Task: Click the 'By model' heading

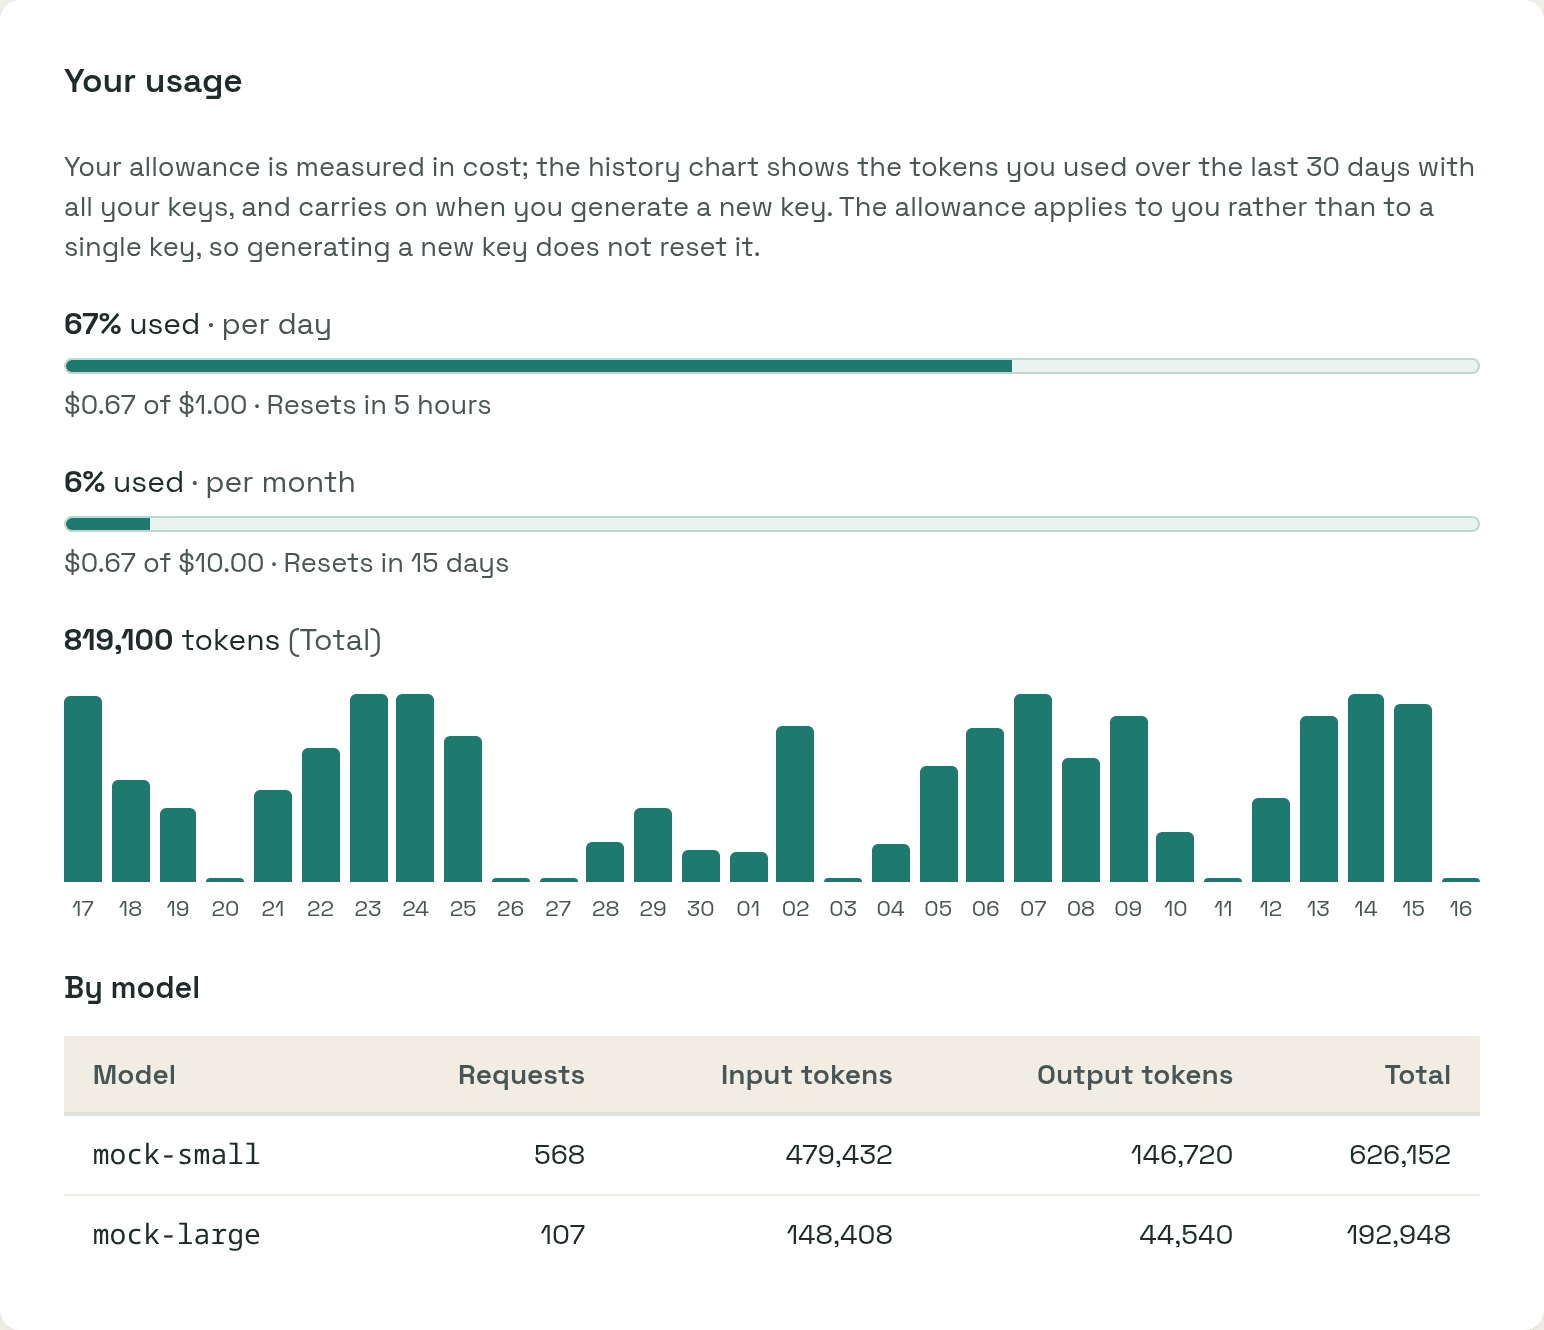Action: pos(132,988)
